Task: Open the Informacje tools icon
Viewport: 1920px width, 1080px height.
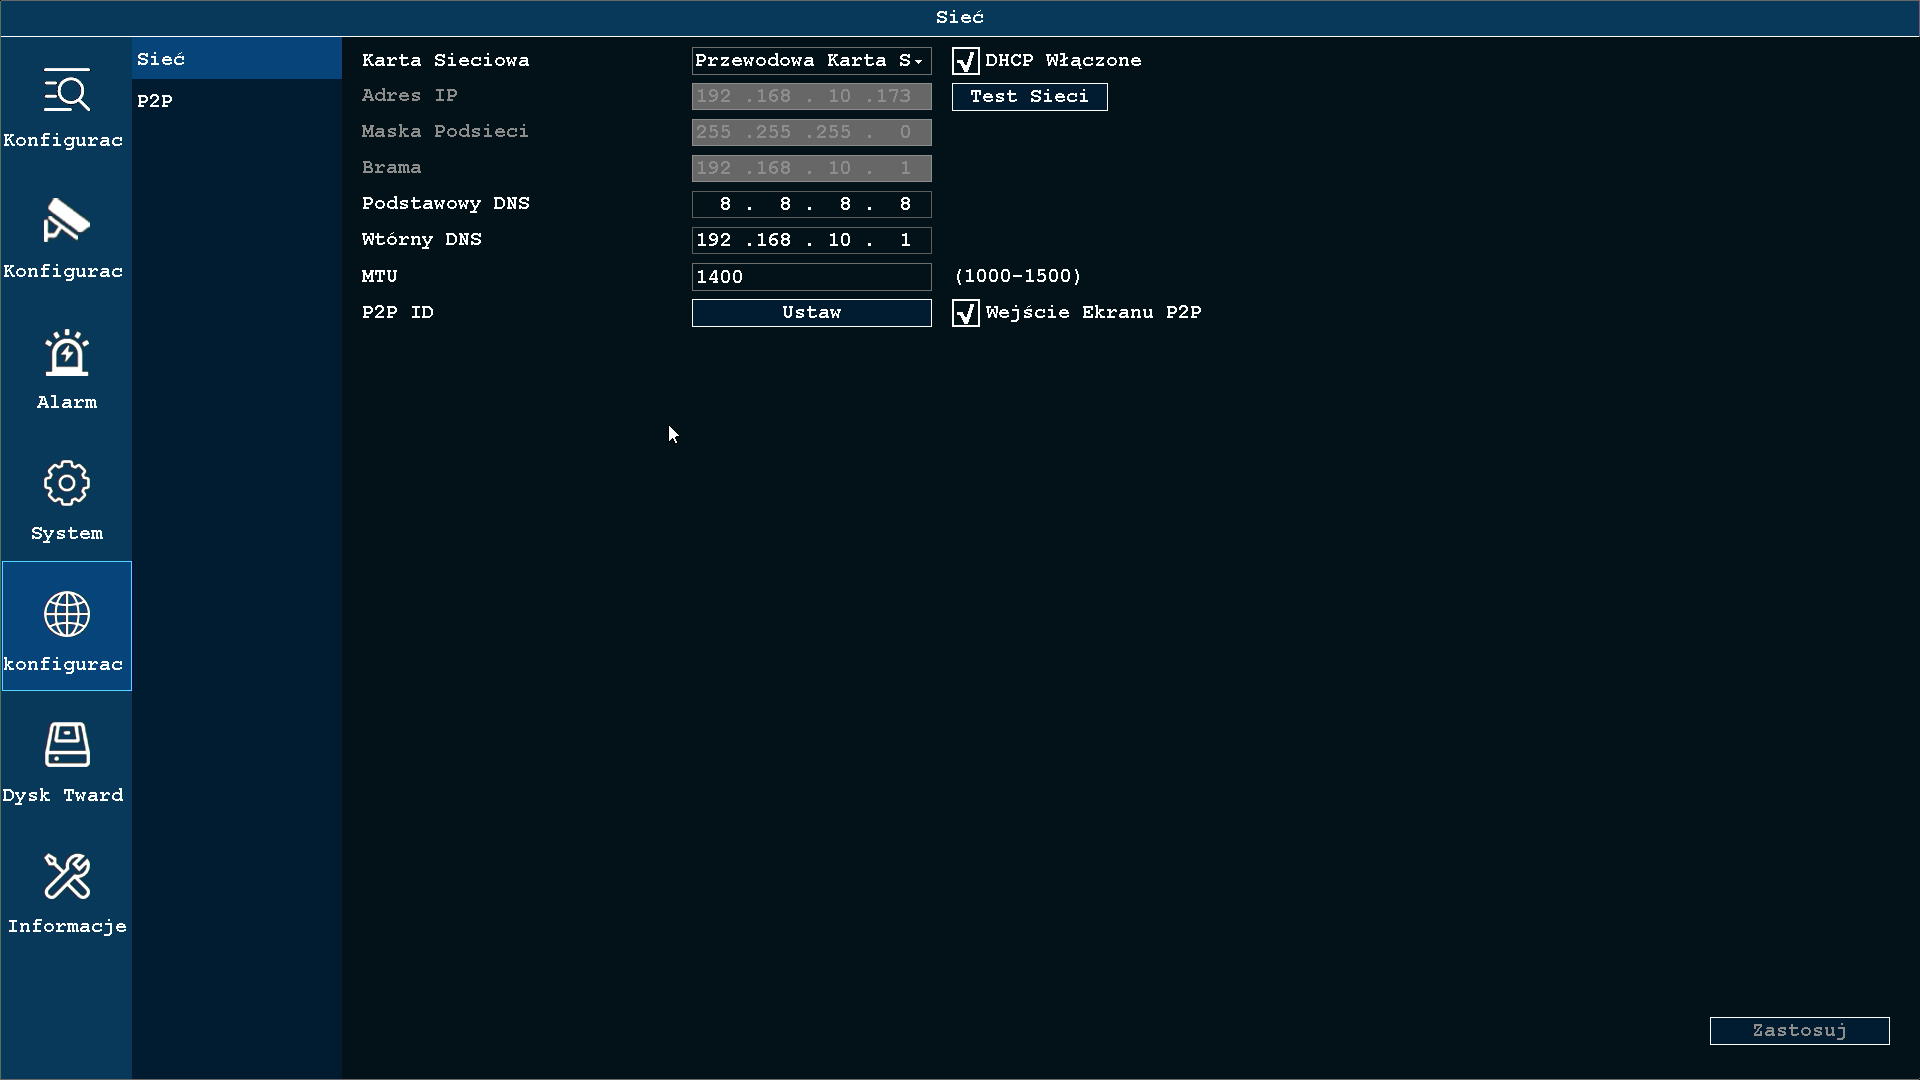Action: point(67,876)
